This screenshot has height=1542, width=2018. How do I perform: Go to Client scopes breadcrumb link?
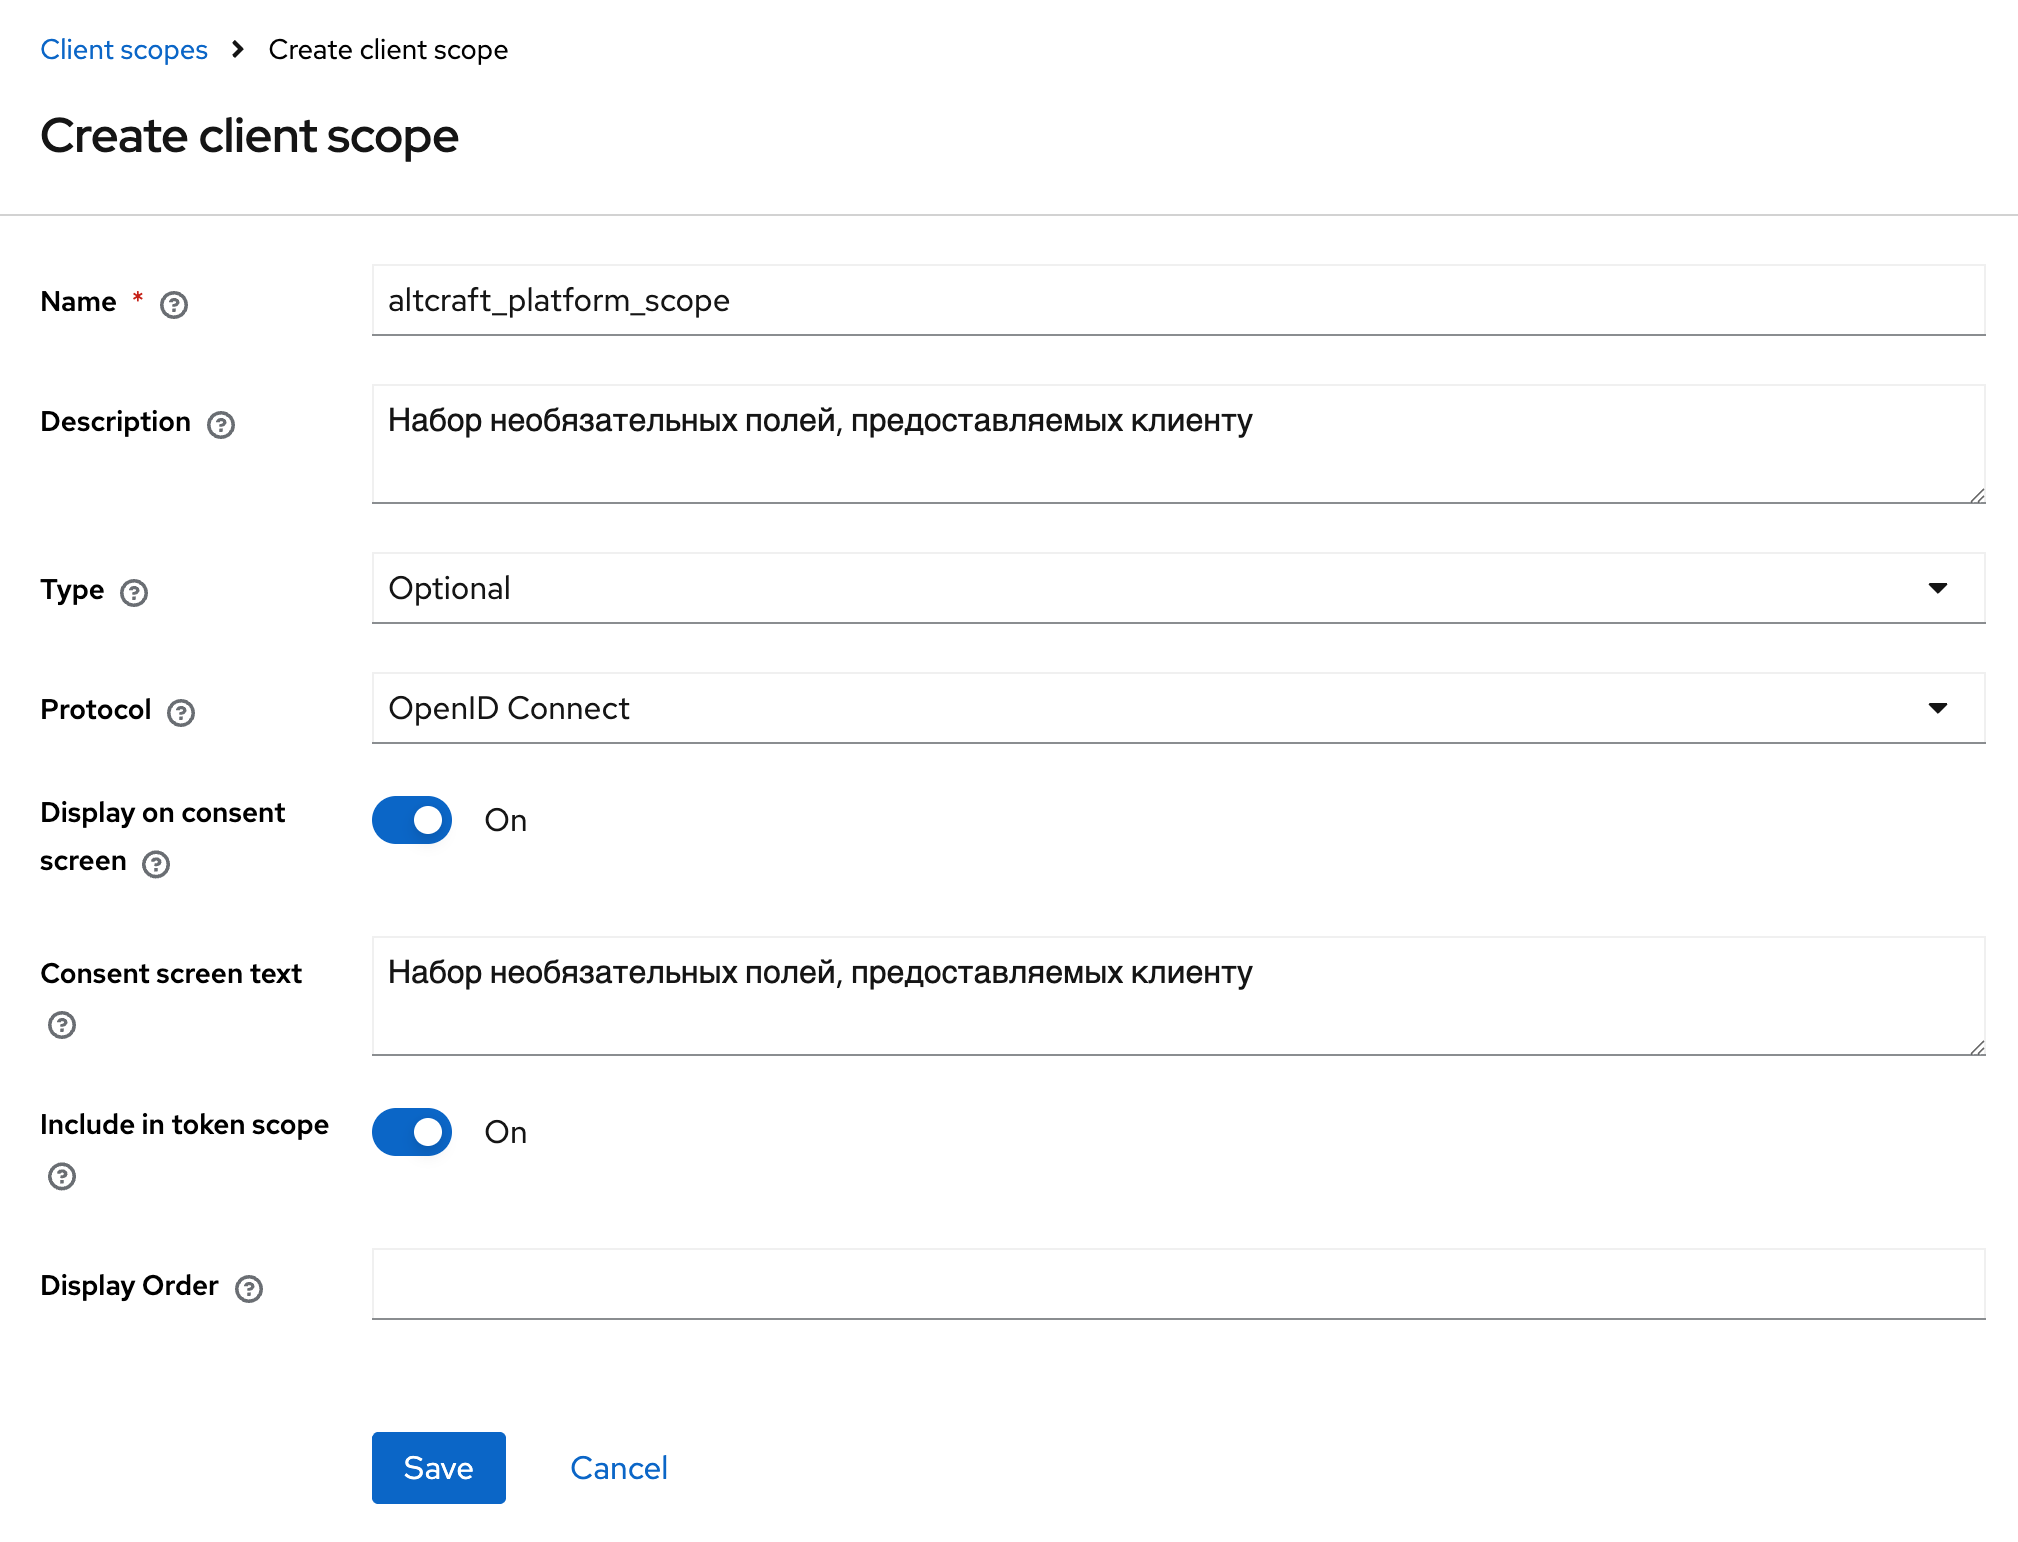tap(124, 50)
